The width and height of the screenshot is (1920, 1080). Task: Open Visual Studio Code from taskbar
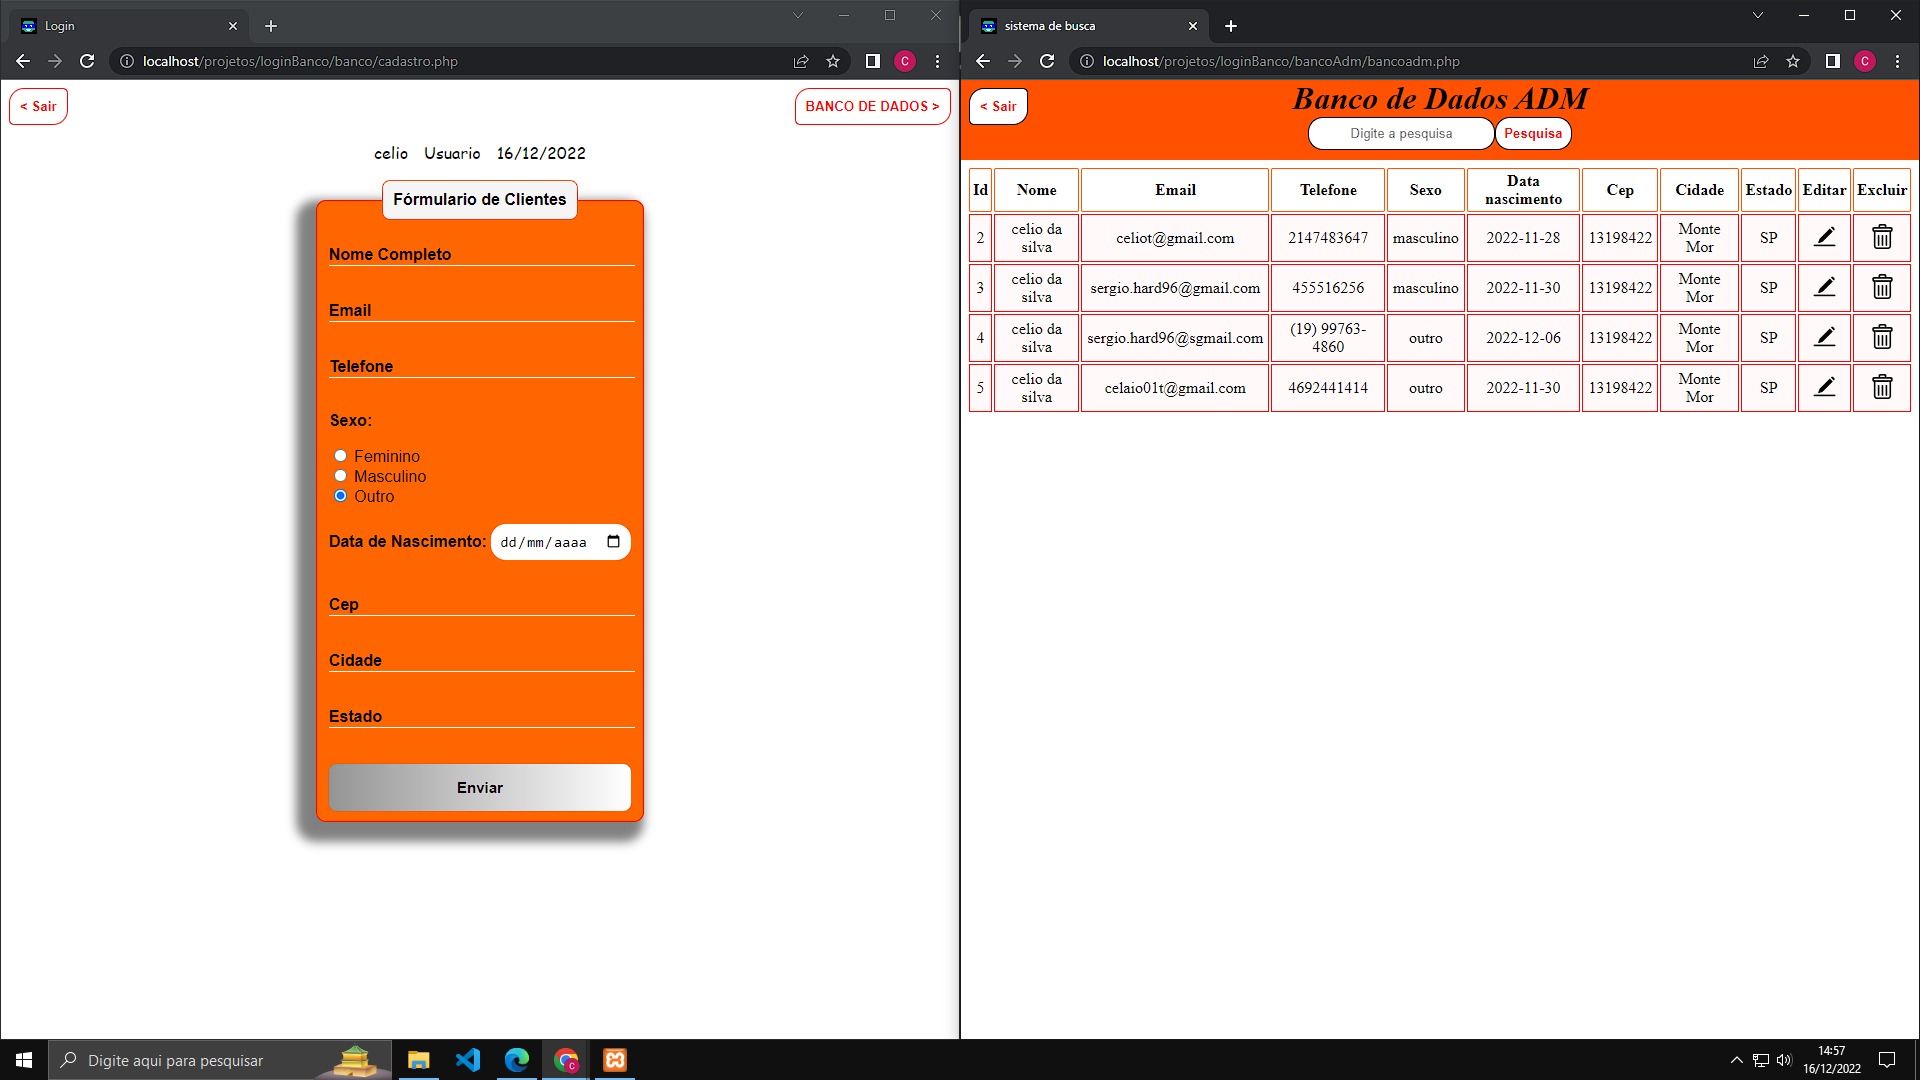(468, 1060)
